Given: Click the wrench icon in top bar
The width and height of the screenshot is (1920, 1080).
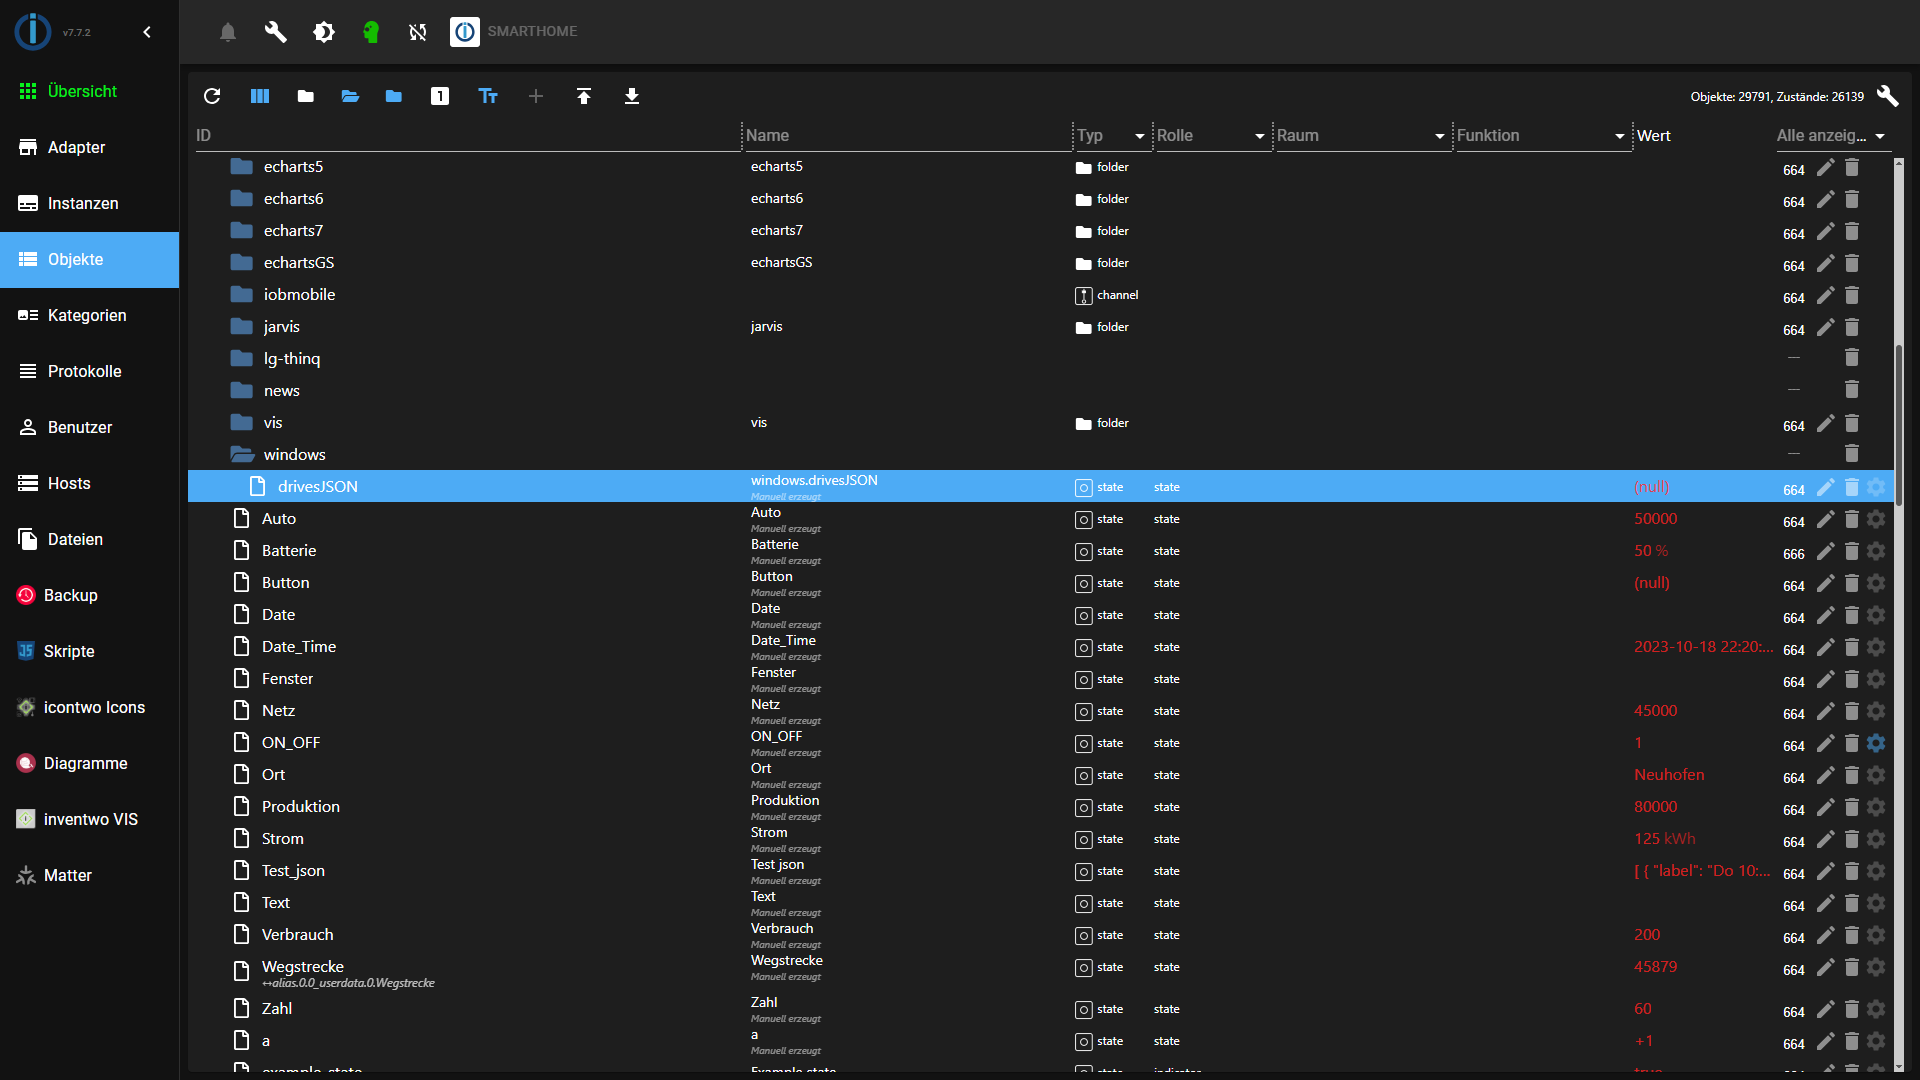Looking at the screenshot, I should [x=275, y=32].
